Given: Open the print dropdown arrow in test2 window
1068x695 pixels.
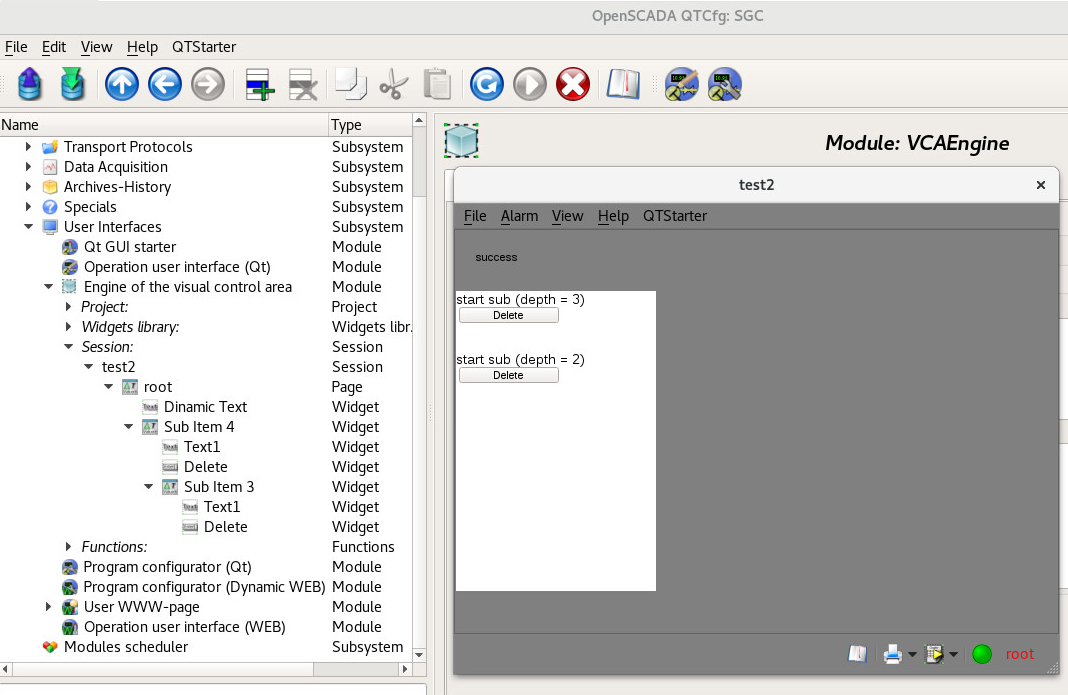Looking at the screenshot, I should pos(912,656).
